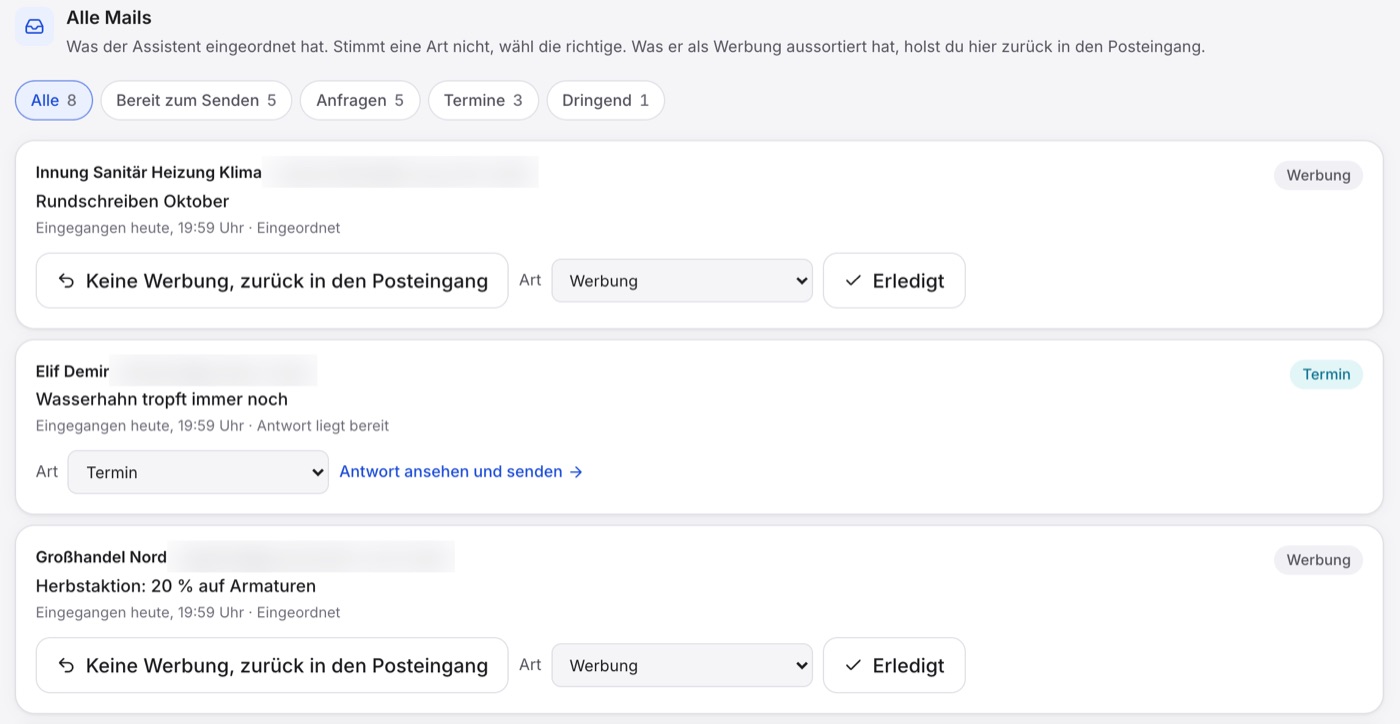Screen dimensions: 1400x724
Task: Show the Anfragen 5 filter
Action: coord(360,100)
